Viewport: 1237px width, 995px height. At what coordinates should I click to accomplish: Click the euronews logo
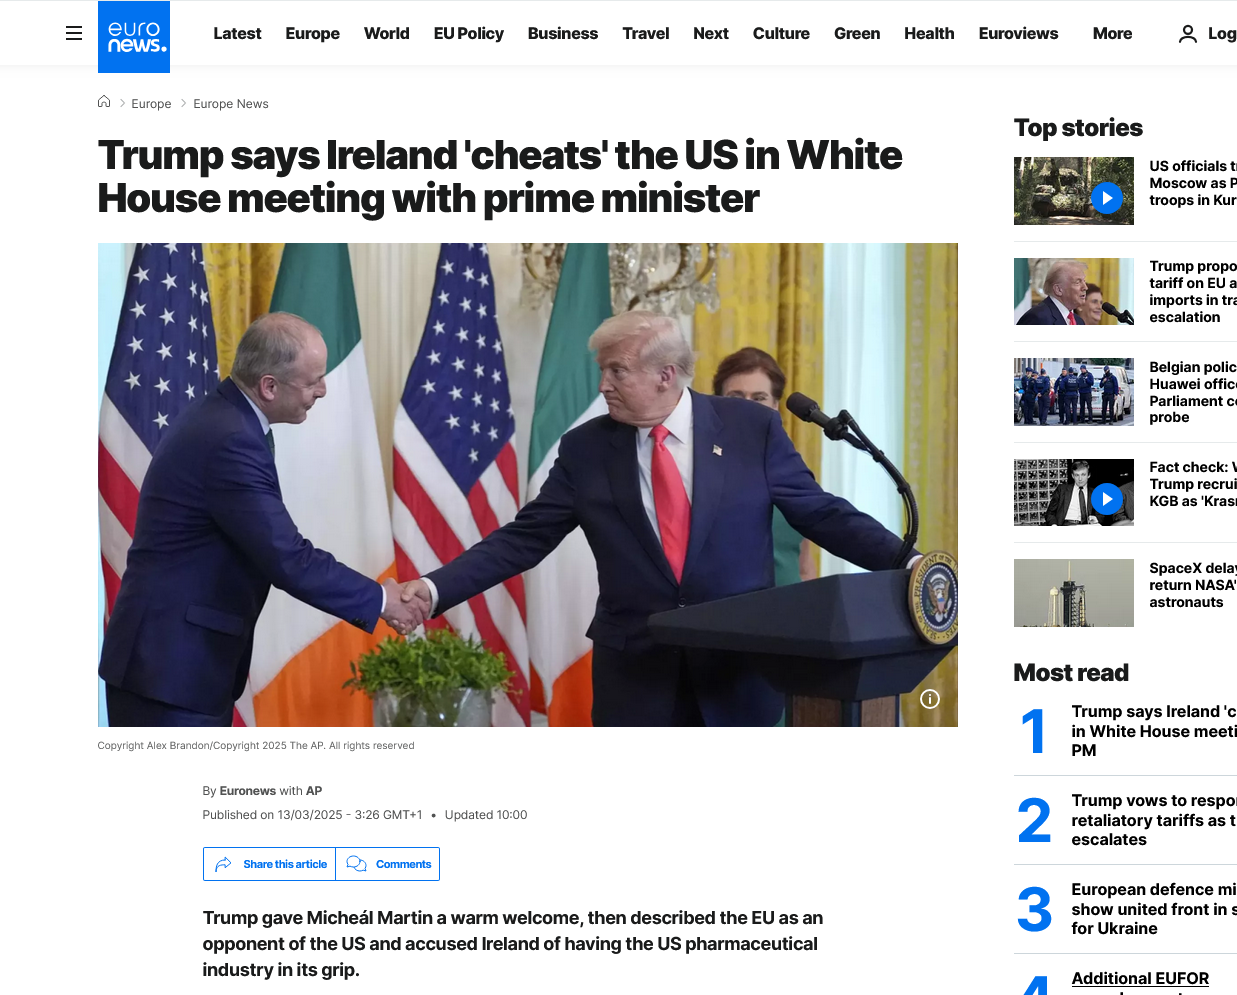pyautogui.click(x=134, y=37)
